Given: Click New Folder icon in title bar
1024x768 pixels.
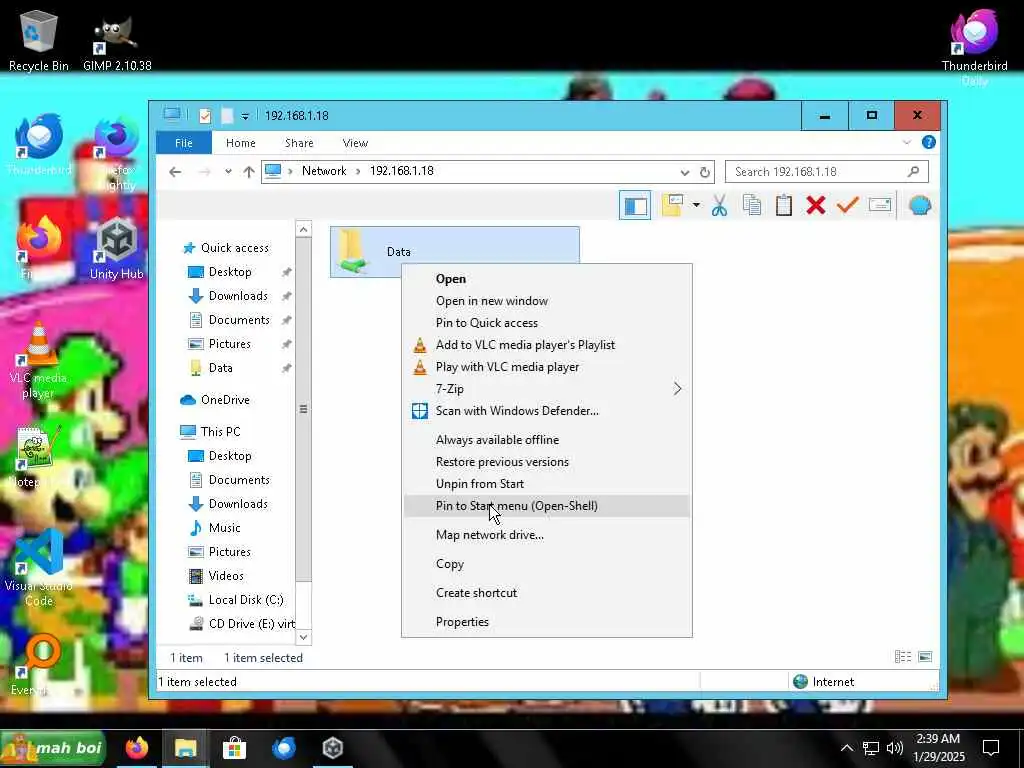Looking at the screenshot, I should coord(227,116).
